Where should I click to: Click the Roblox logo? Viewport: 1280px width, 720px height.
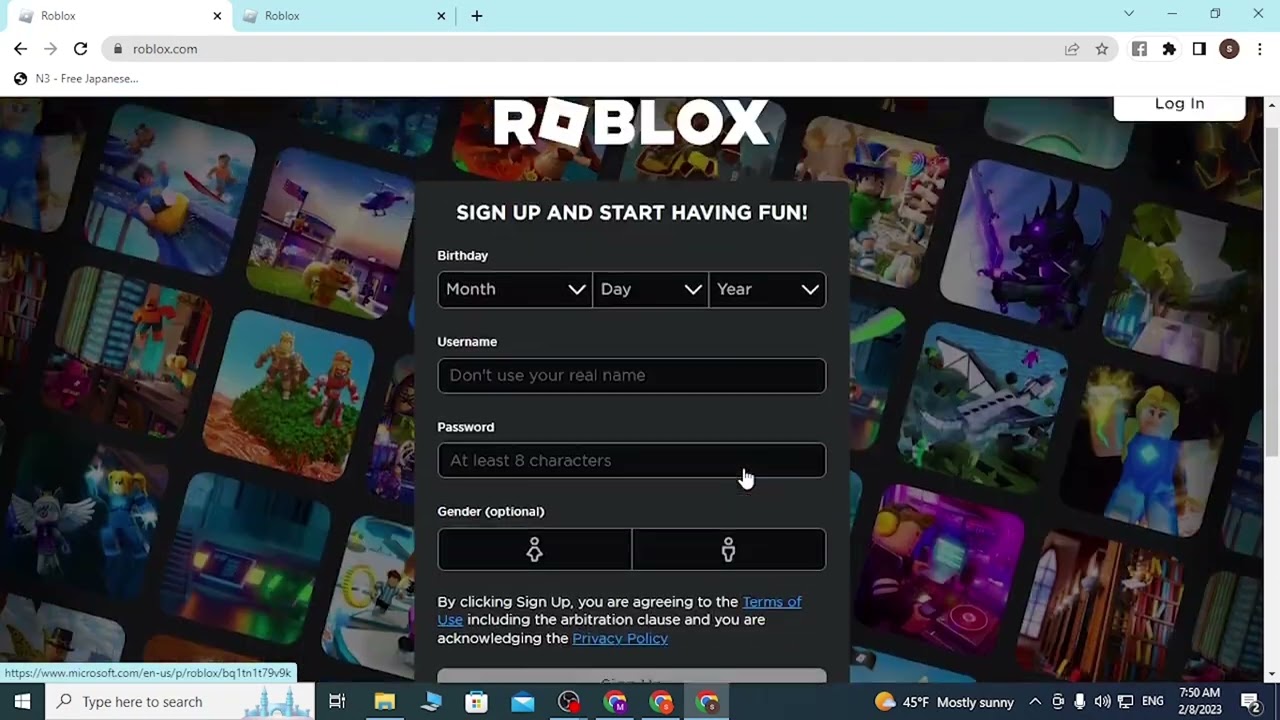pos(631,124)
